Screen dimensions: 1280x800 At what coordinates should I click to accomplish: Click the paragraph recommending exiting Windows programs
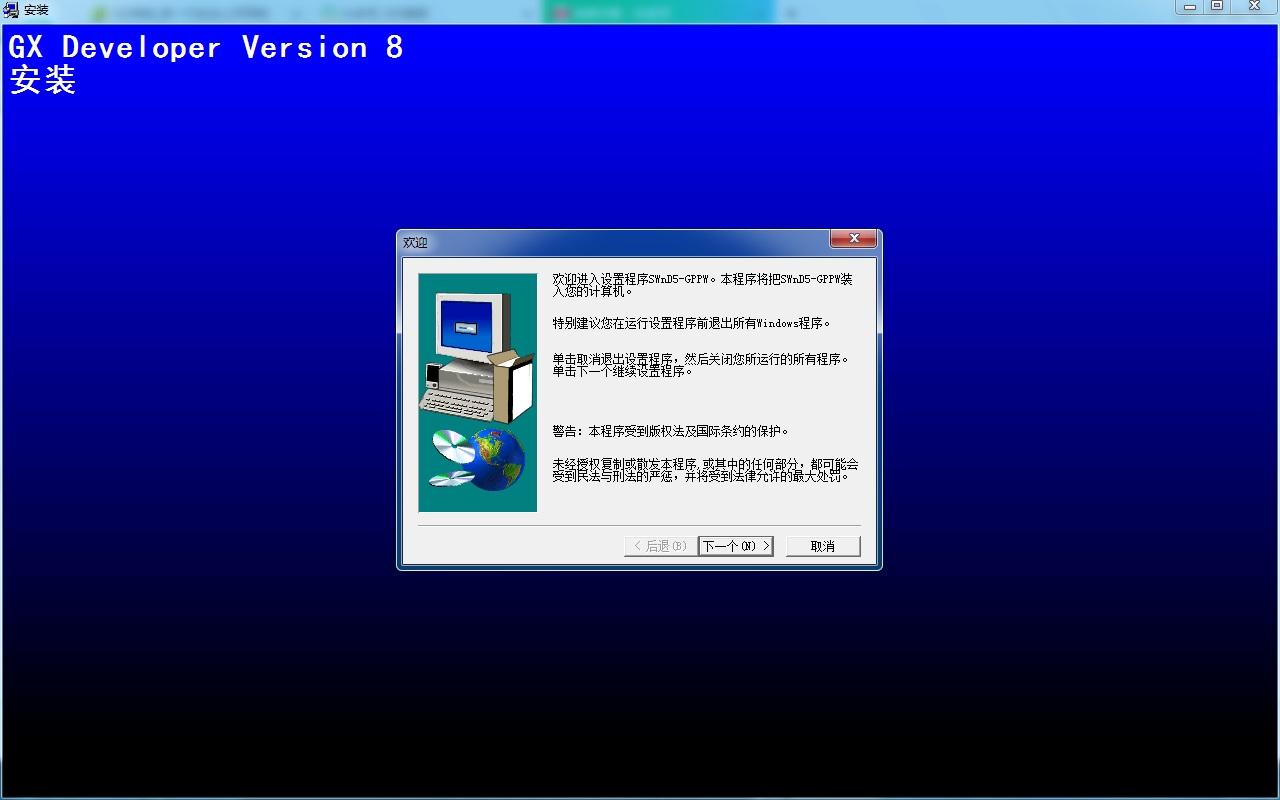tap(691, 323)
